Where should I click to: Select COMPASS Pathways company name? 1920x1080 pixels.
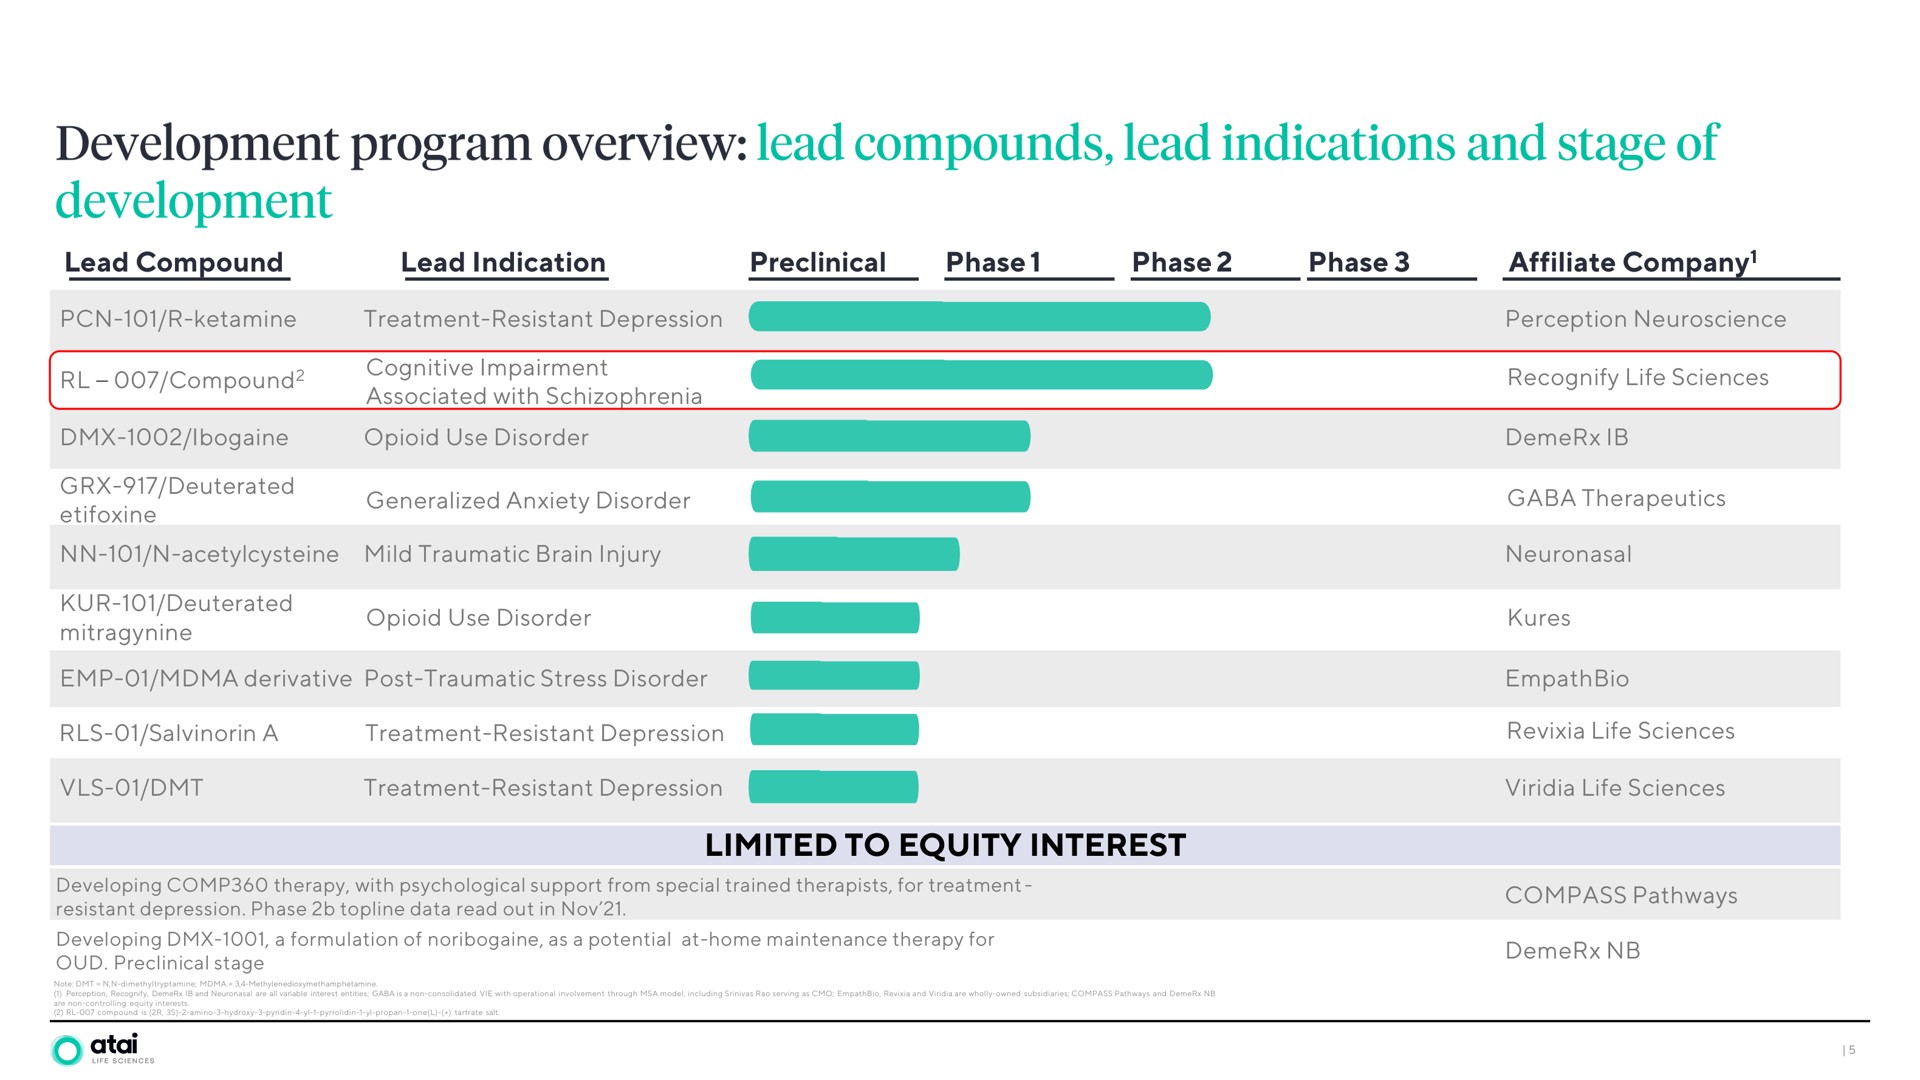coord(1621,895)
